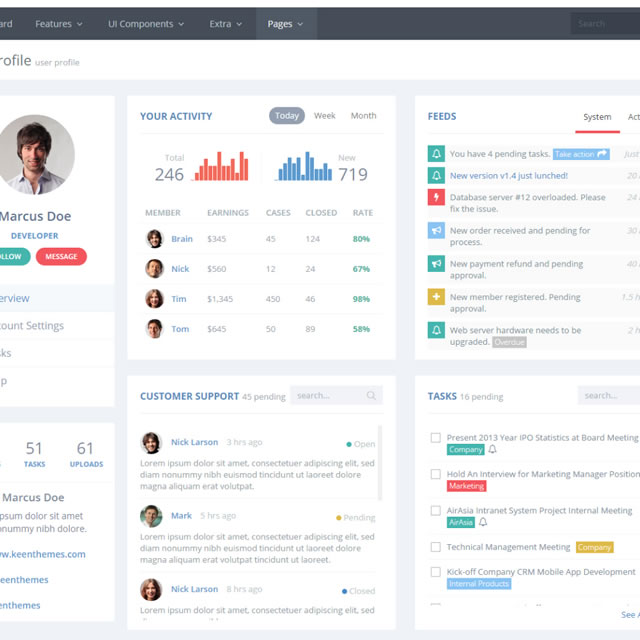The width and height of the screenshot is (640, 640).
Task: Open Tom's avatar in activity table
Action: pyautogui.click(x=154, y=329)
